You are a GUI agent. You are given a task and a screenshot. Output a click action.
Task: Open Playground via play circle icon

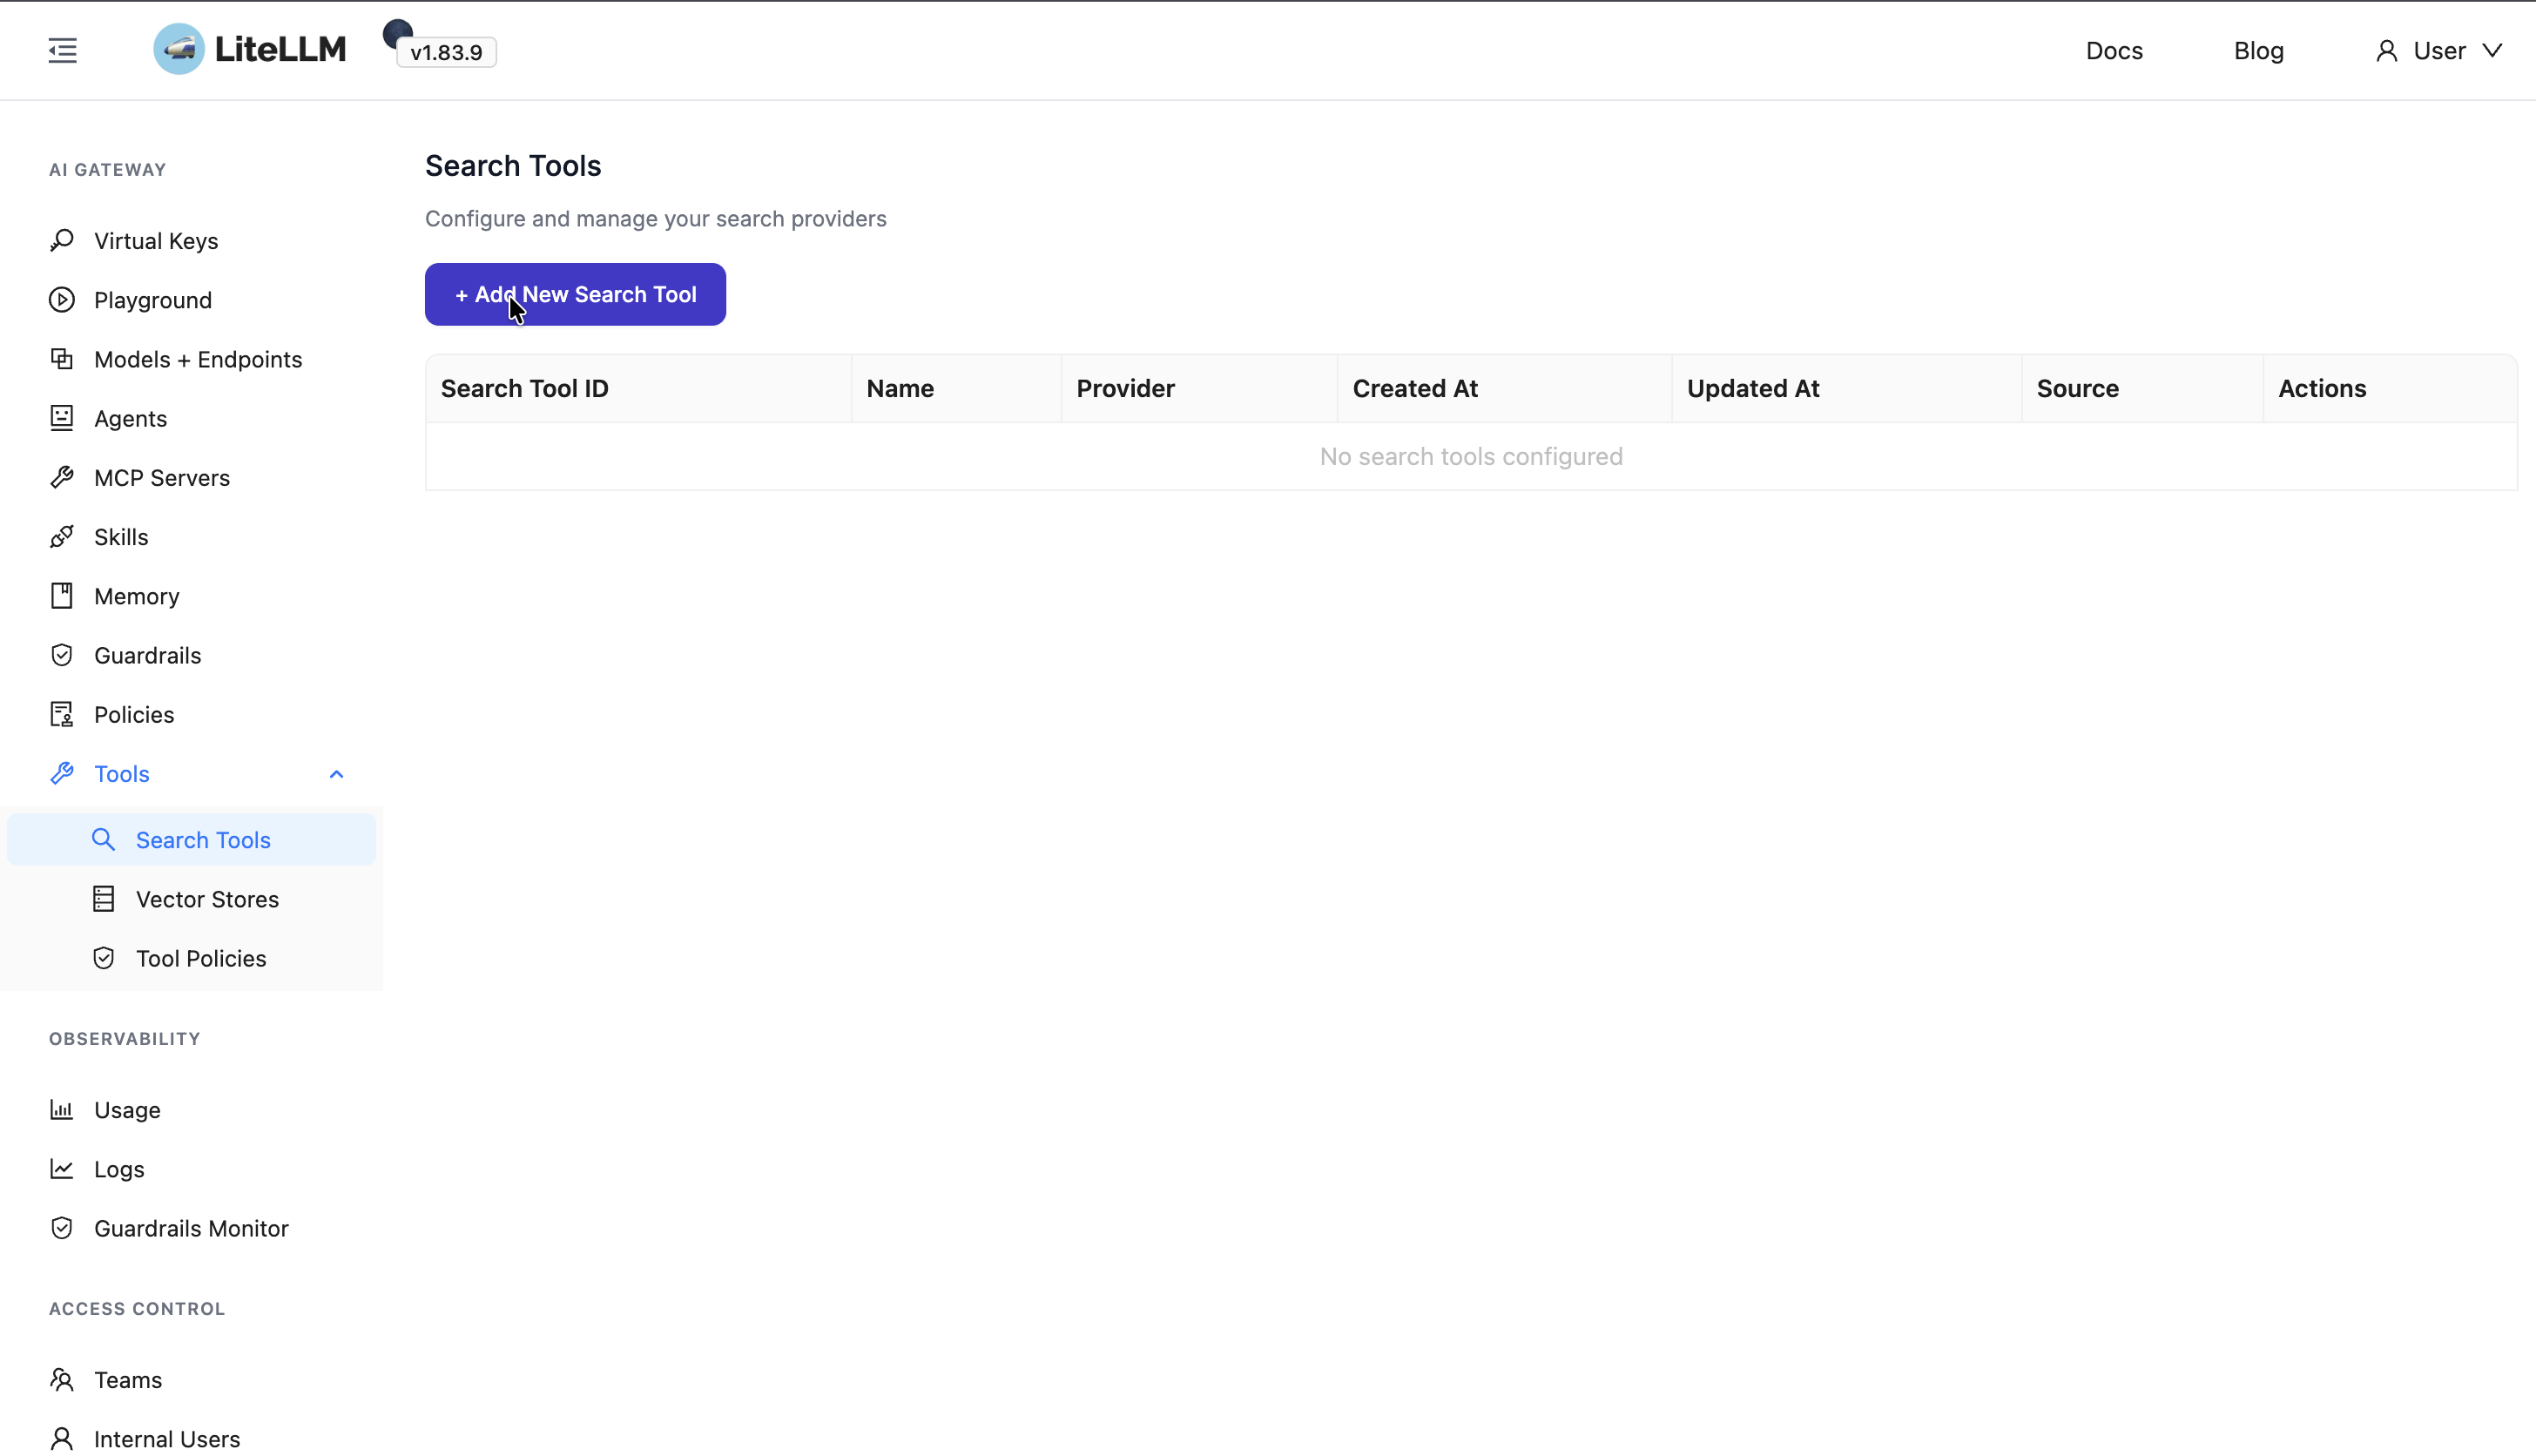click(x=62, y=300)
